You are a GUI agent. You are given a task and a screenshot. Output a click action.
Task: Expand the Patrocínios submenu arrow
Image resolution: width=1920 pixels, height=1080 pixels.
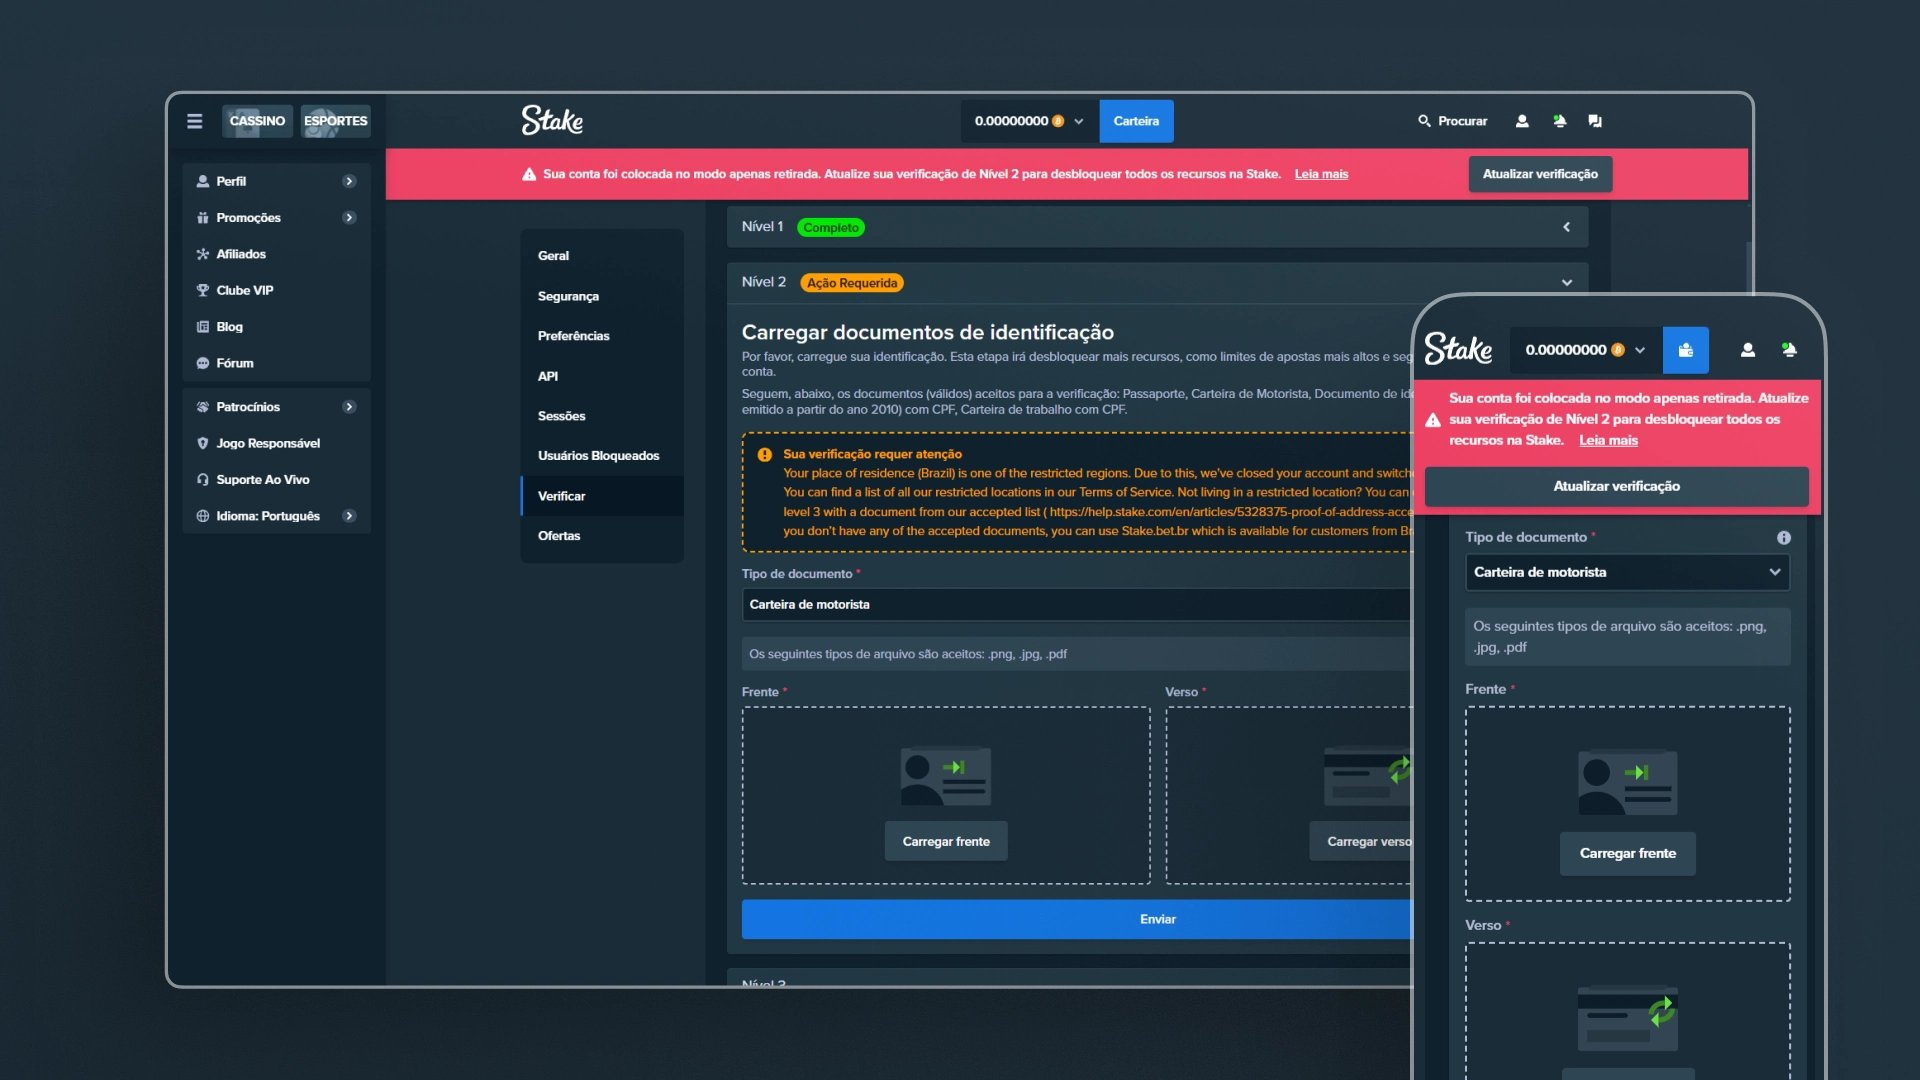click(x=349, y=407)
